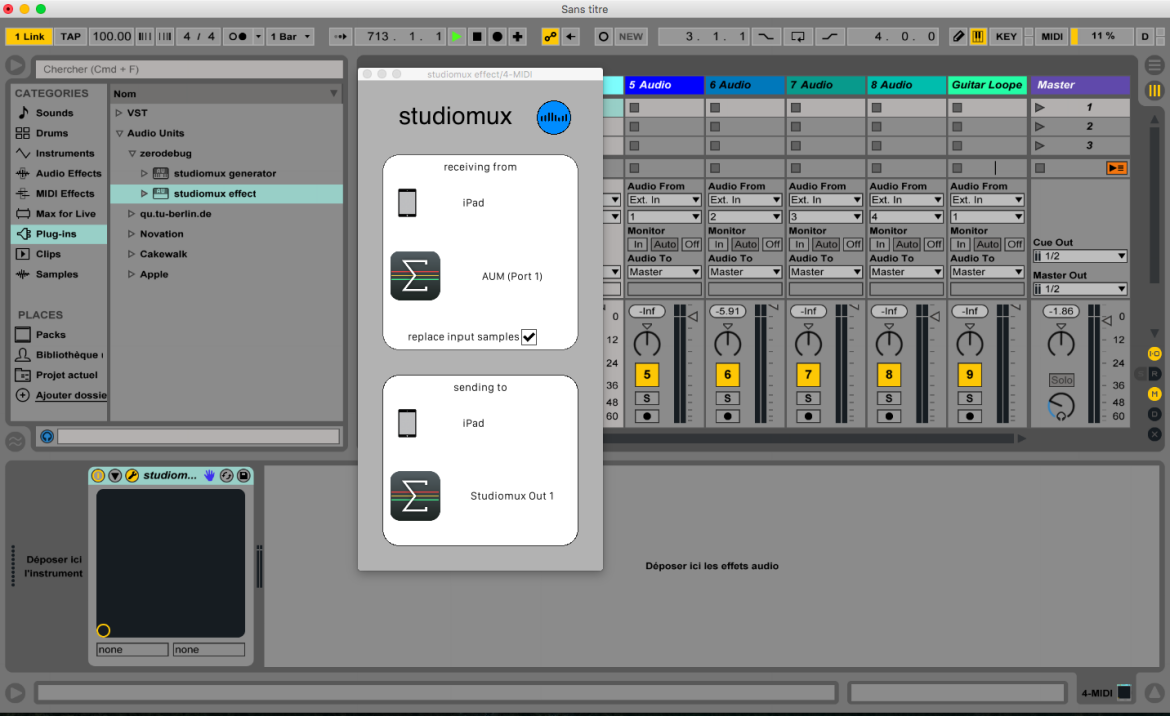Screen dimensions: 1170x716
Task: Click the MIDI Arrangement Overdub plus button
Action: coord(517,37)
